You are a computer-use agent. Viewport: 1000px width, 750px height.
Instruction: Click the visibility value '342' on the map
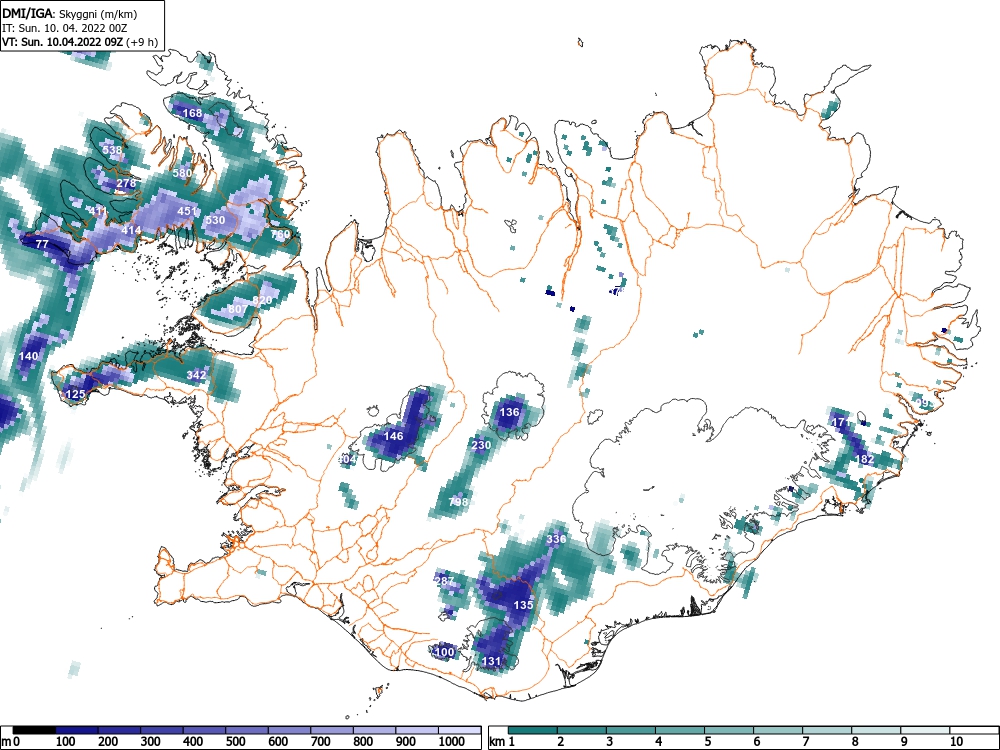[196, 375]
